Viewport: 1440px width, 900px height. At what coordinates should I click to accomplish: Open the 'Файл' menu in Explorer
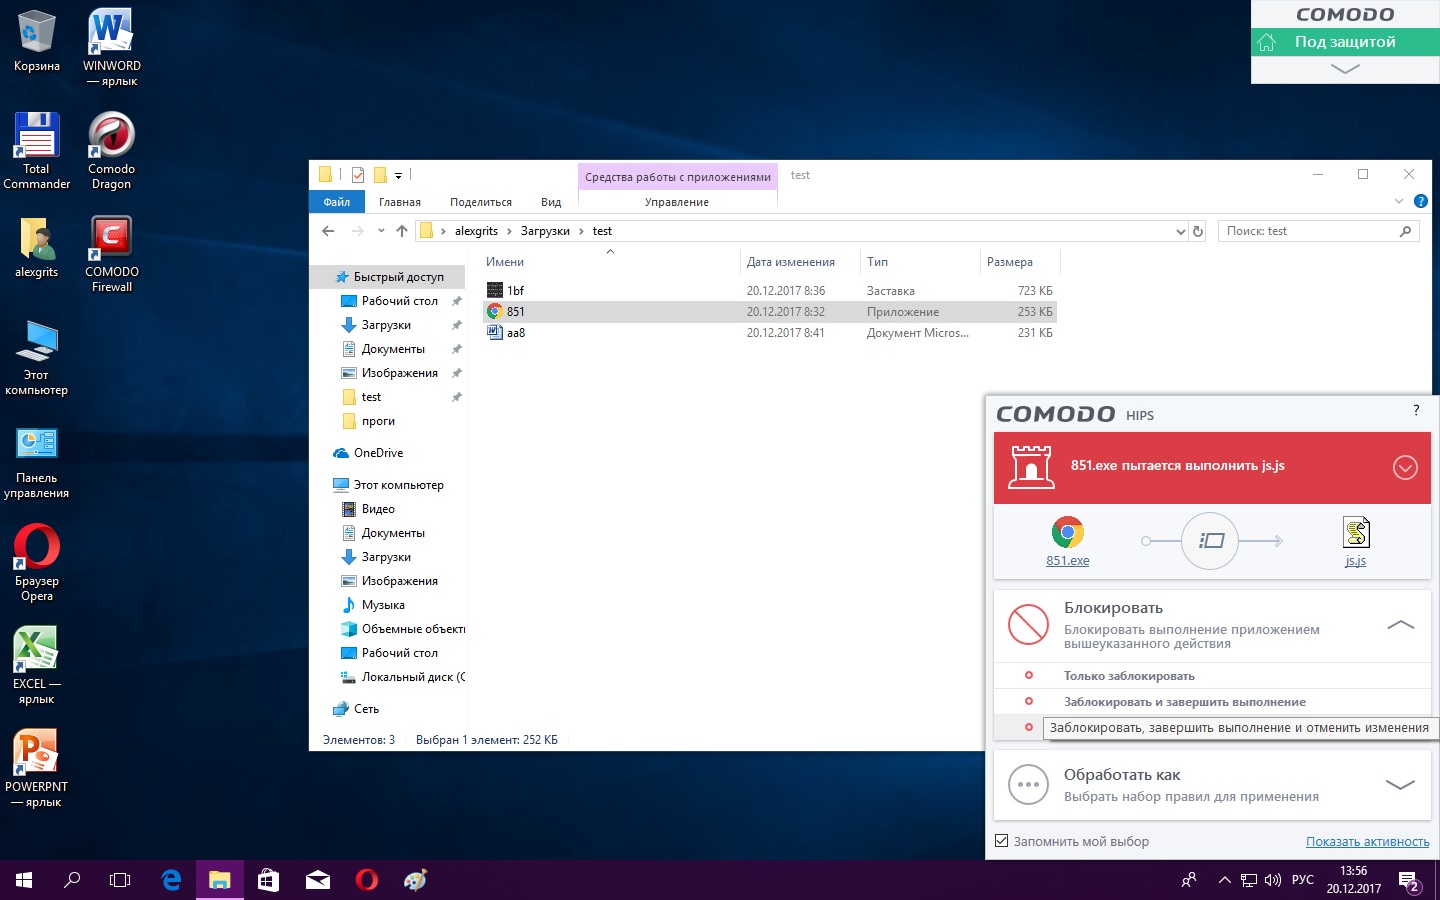pyautogui.click(x=337, y=202)
